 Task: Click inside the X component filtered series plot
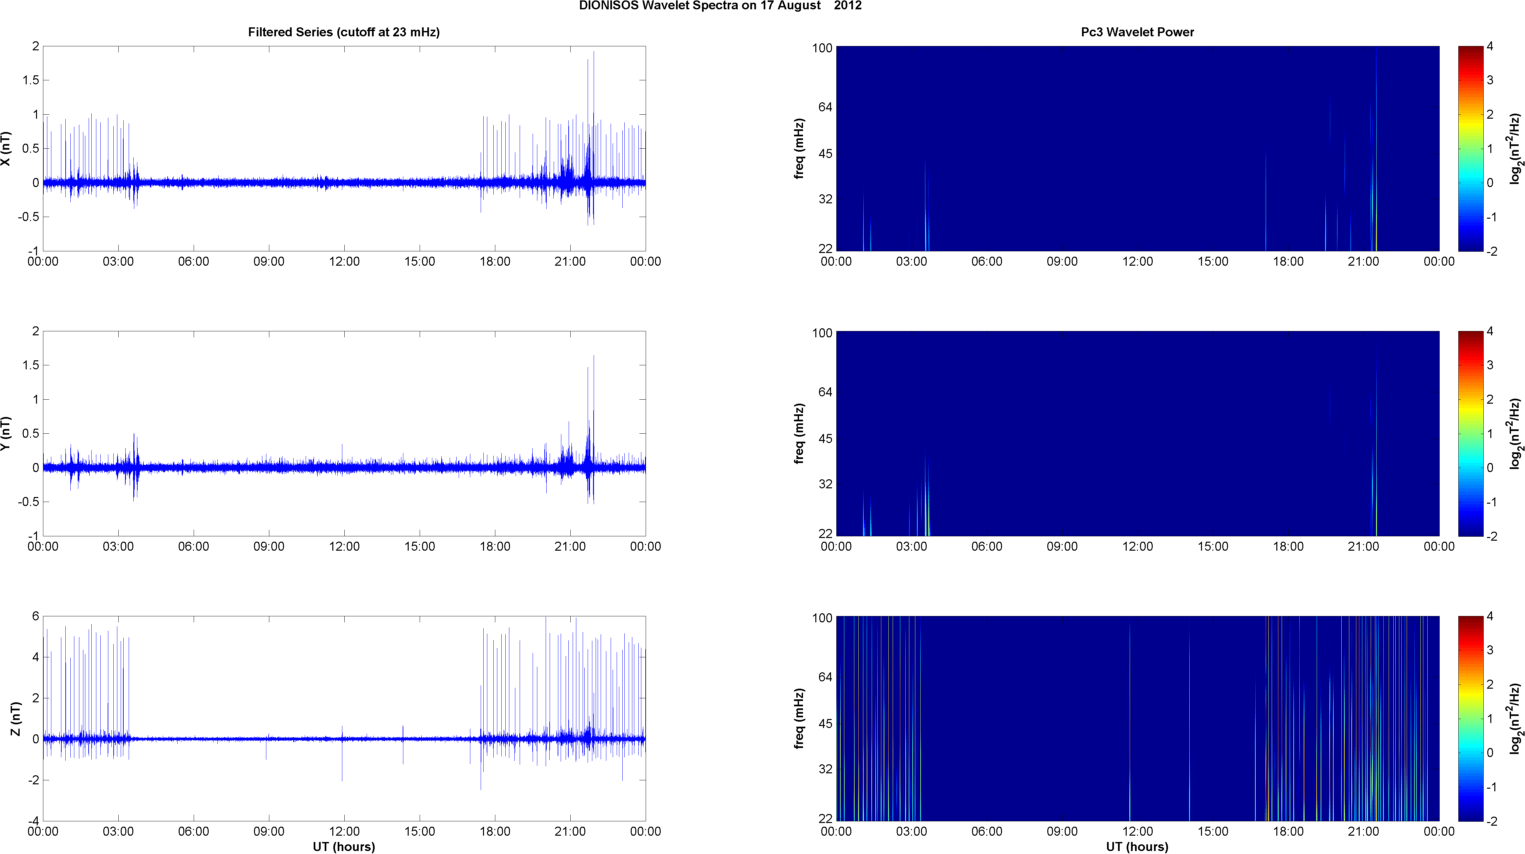point(344,149)
